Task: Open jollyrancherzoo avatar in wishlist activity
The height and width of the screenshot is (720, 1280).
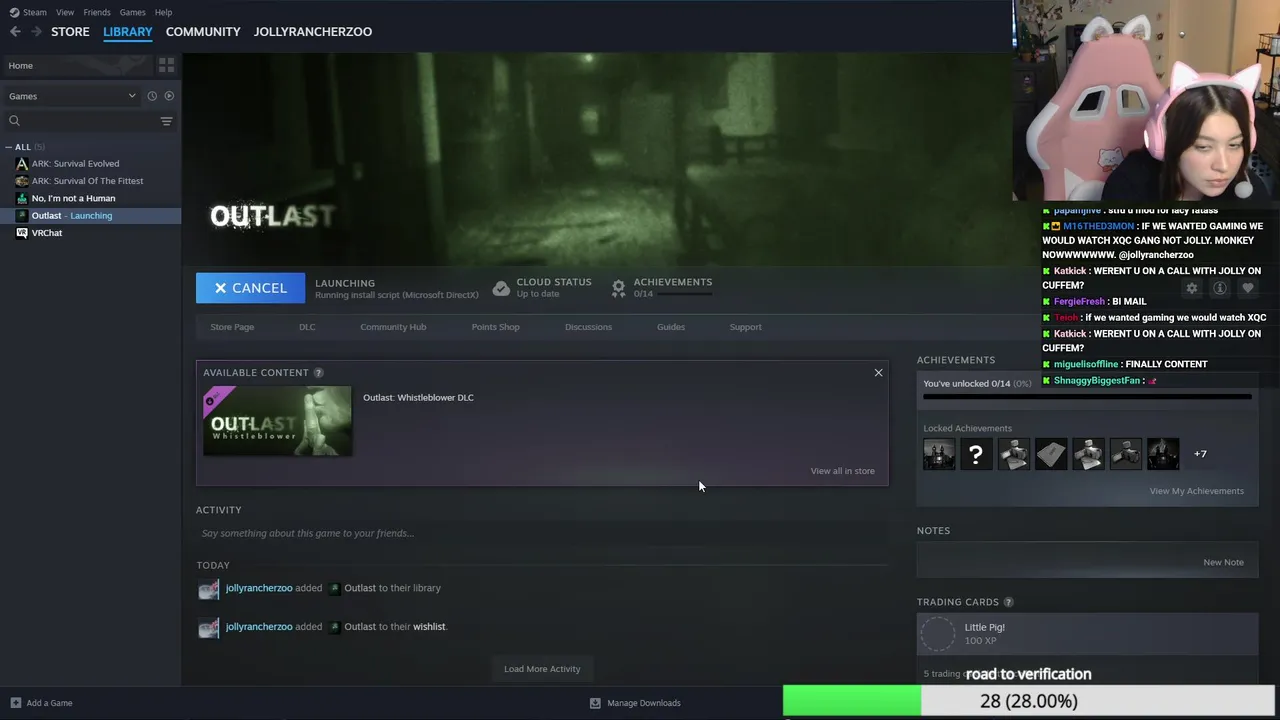Action: pos(209,627)
